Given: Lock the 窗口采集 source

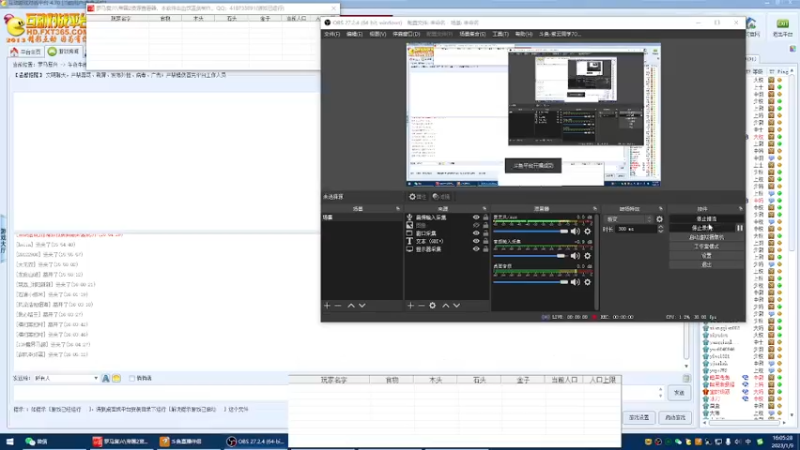Looking at the screenshot, I should [x=486, y=233].
